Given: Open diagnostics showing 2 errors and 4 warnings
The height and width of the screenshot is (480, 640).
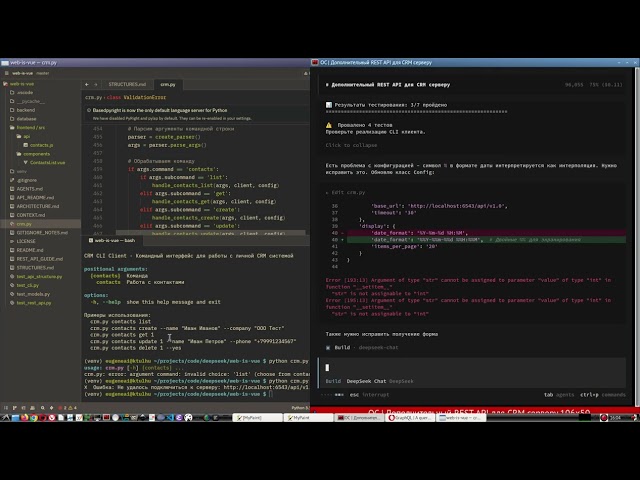Looking at the screenshot, I should tap(67, 408).
